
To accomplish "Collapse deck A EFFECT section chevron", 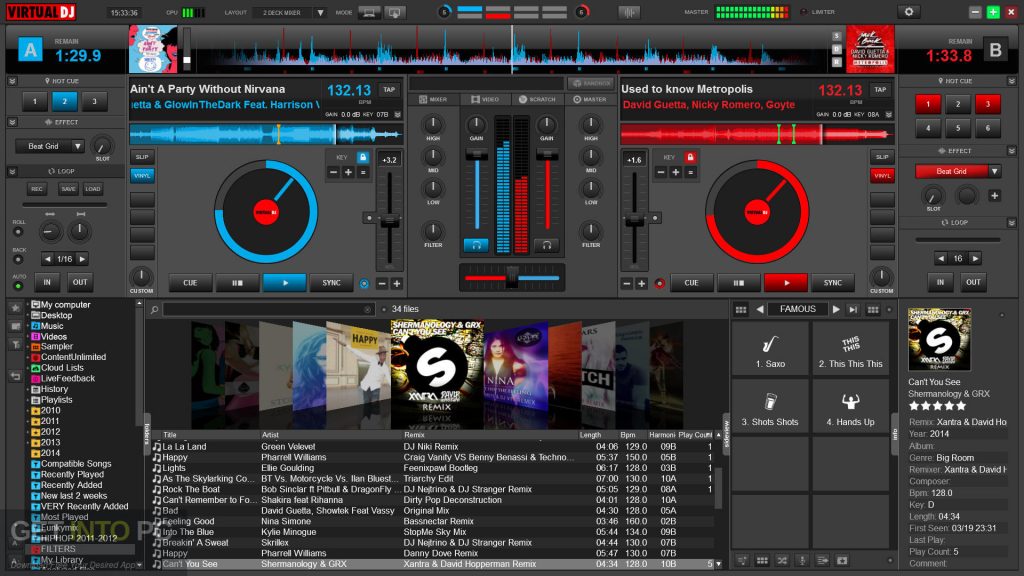I will (12, 122).
